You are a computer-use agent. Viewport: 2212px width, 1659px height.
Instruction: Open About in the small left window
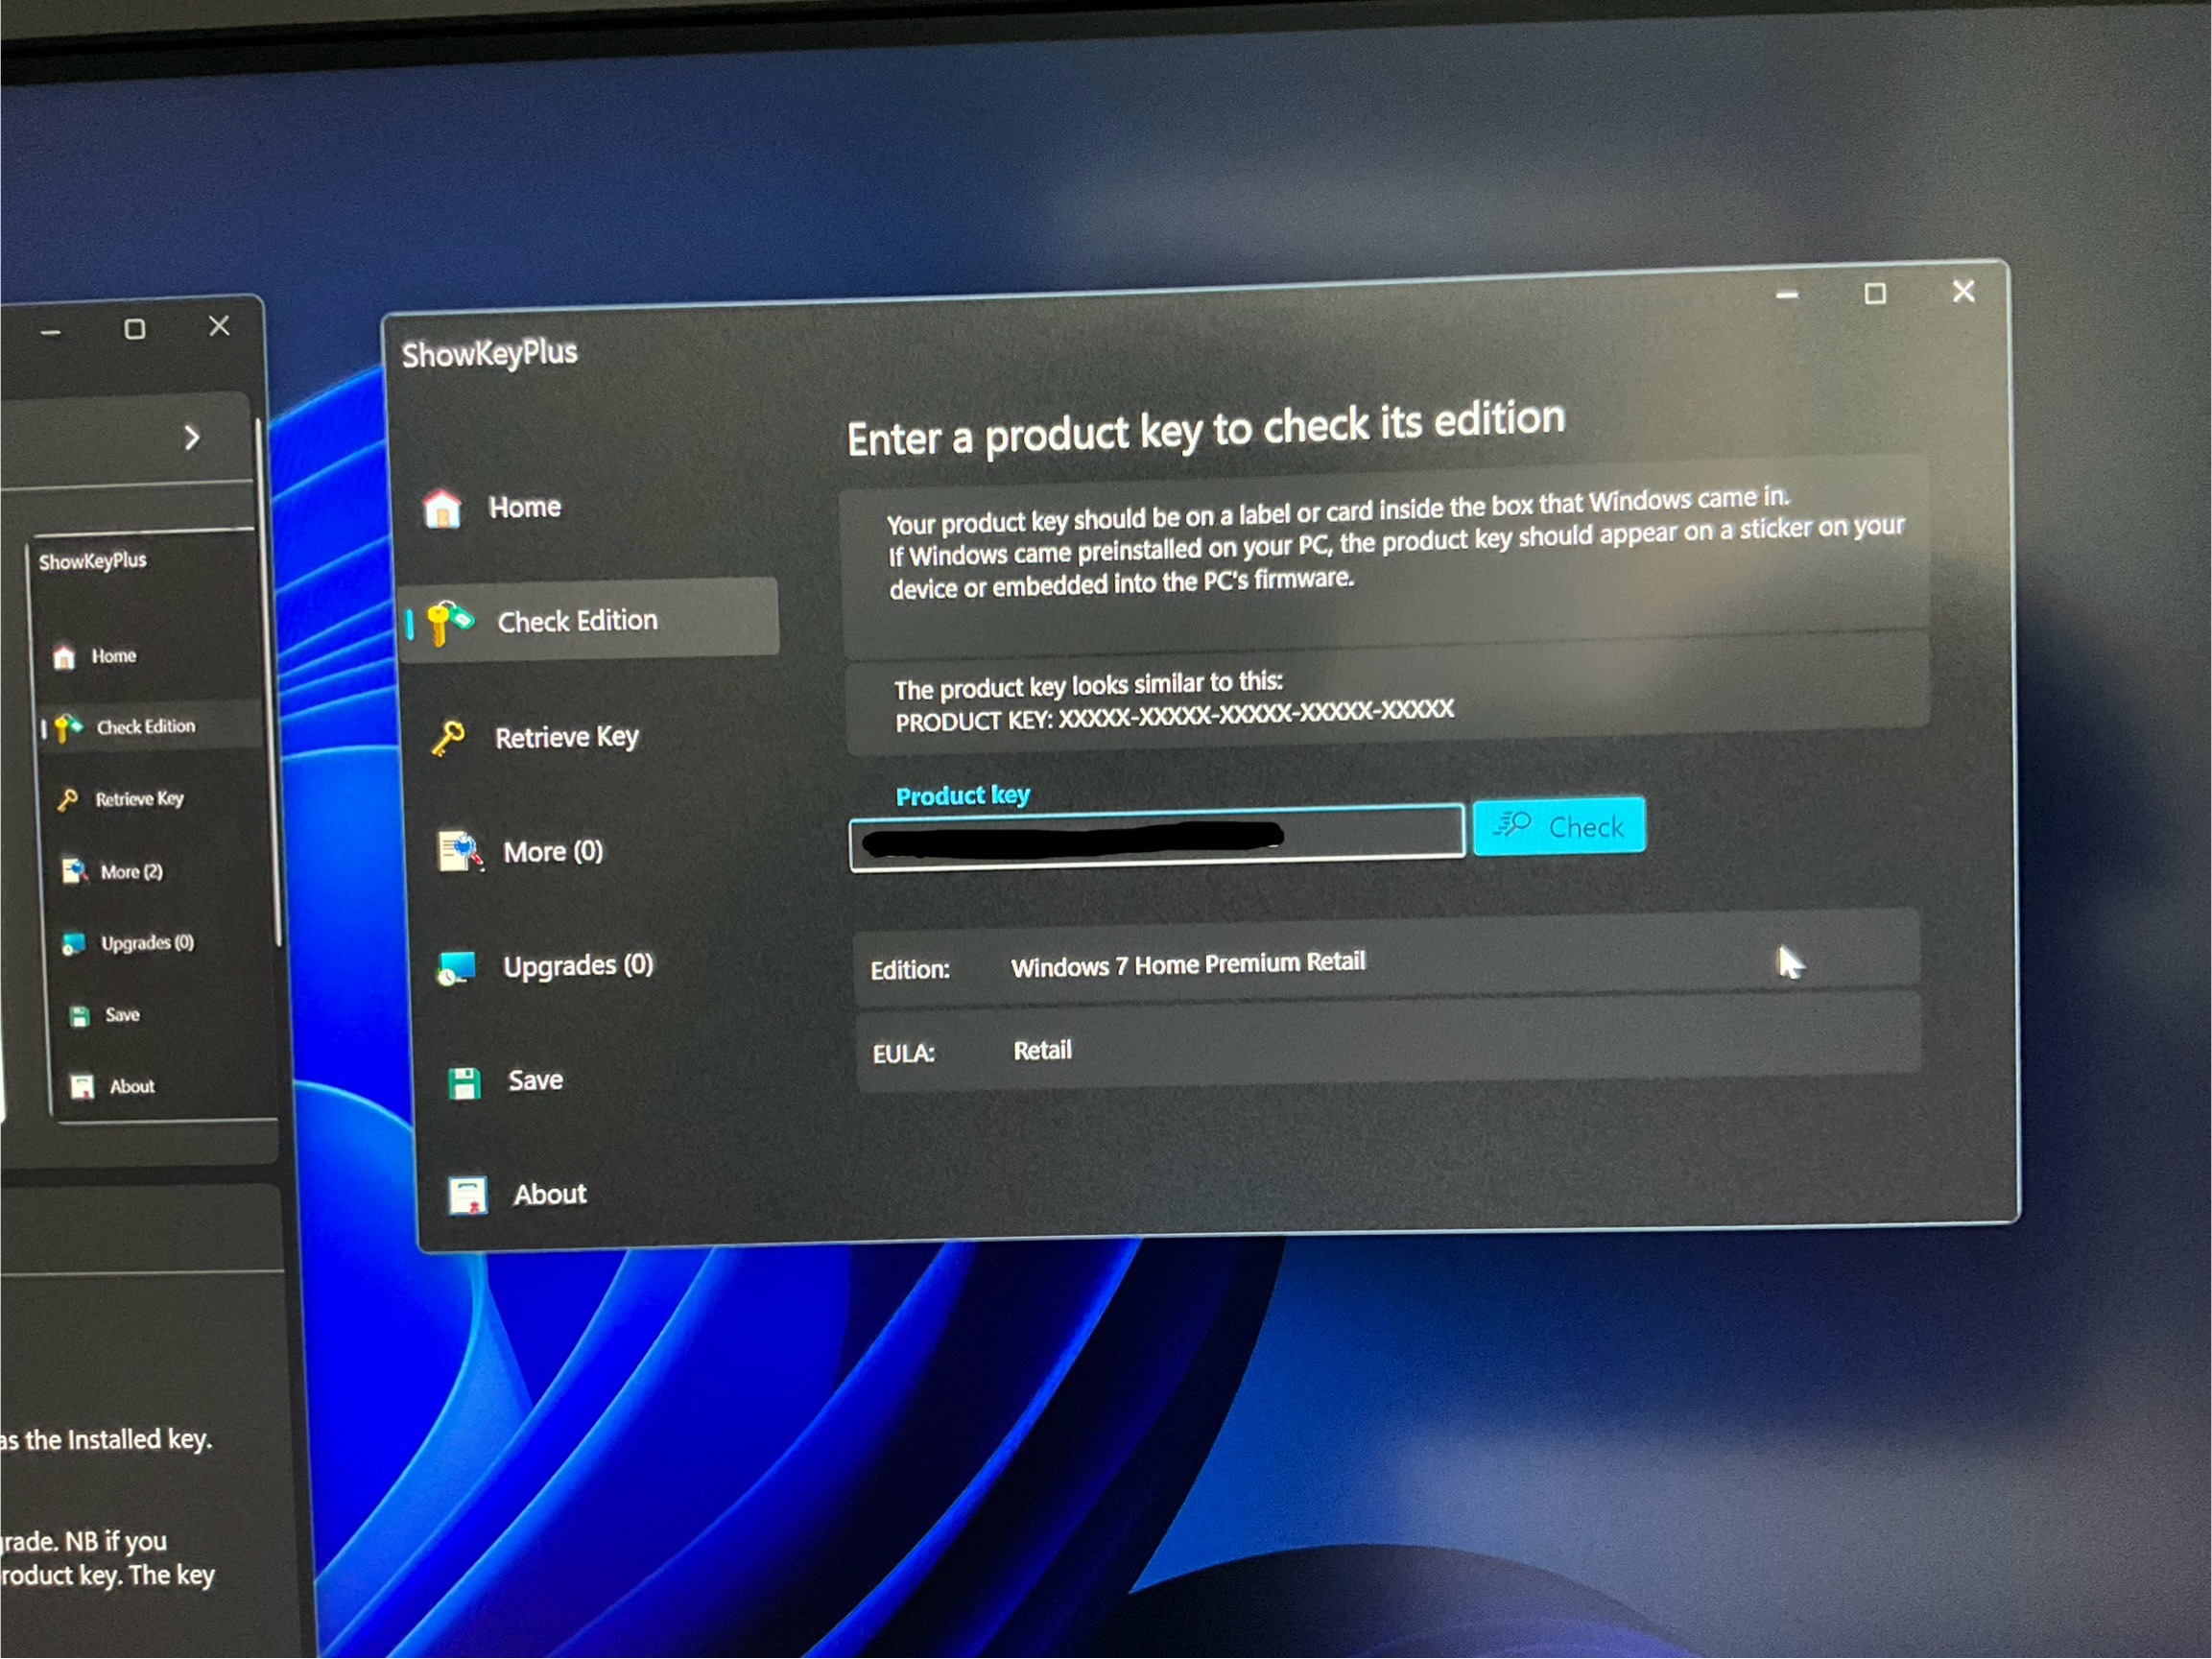point(131,1087)
